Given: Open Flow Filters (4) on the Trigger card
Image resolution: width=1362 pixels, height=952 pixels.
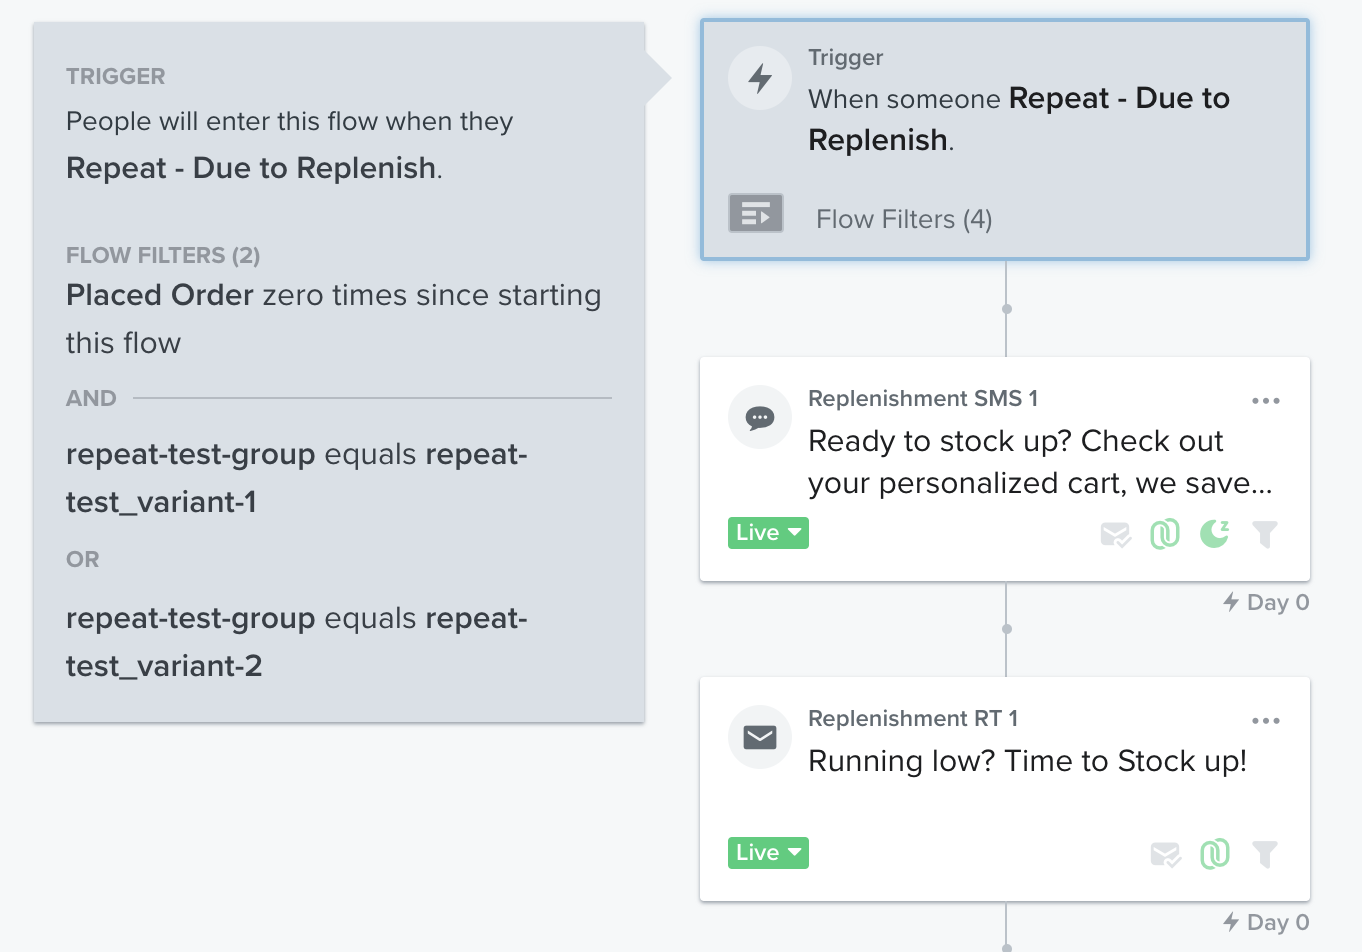Looking at the screenshot, I should (x=904, y=219).
